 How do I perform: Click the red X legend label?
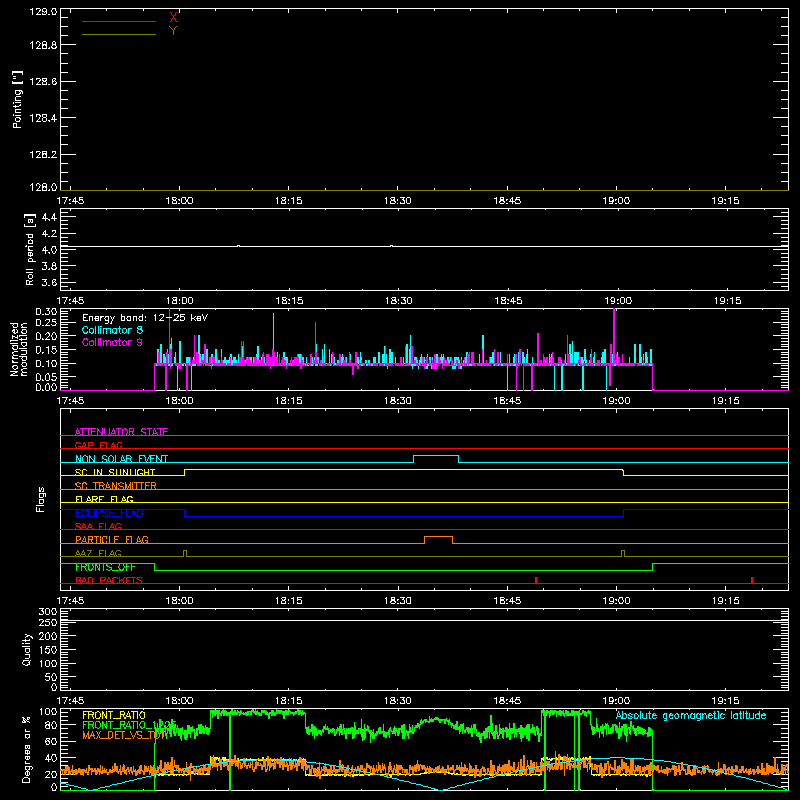(x=173, y=17)
